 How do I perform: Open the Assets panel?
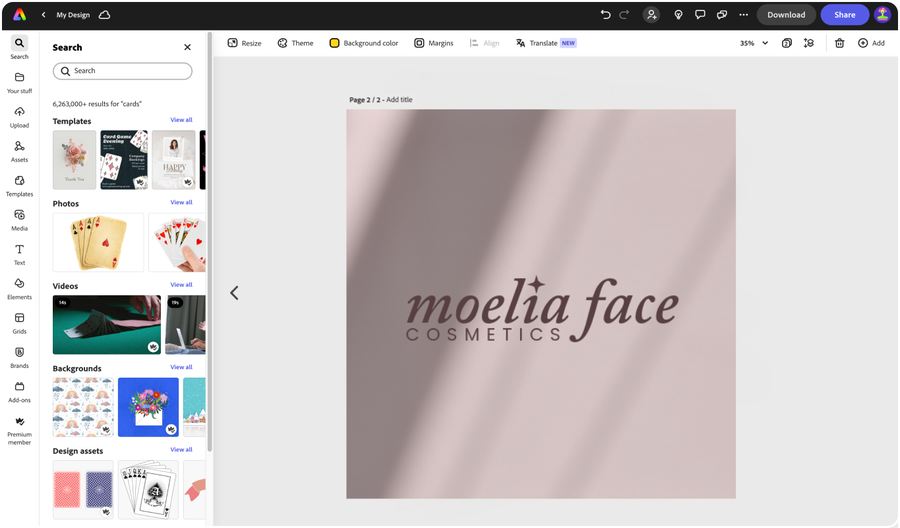(x=19, y=152)
